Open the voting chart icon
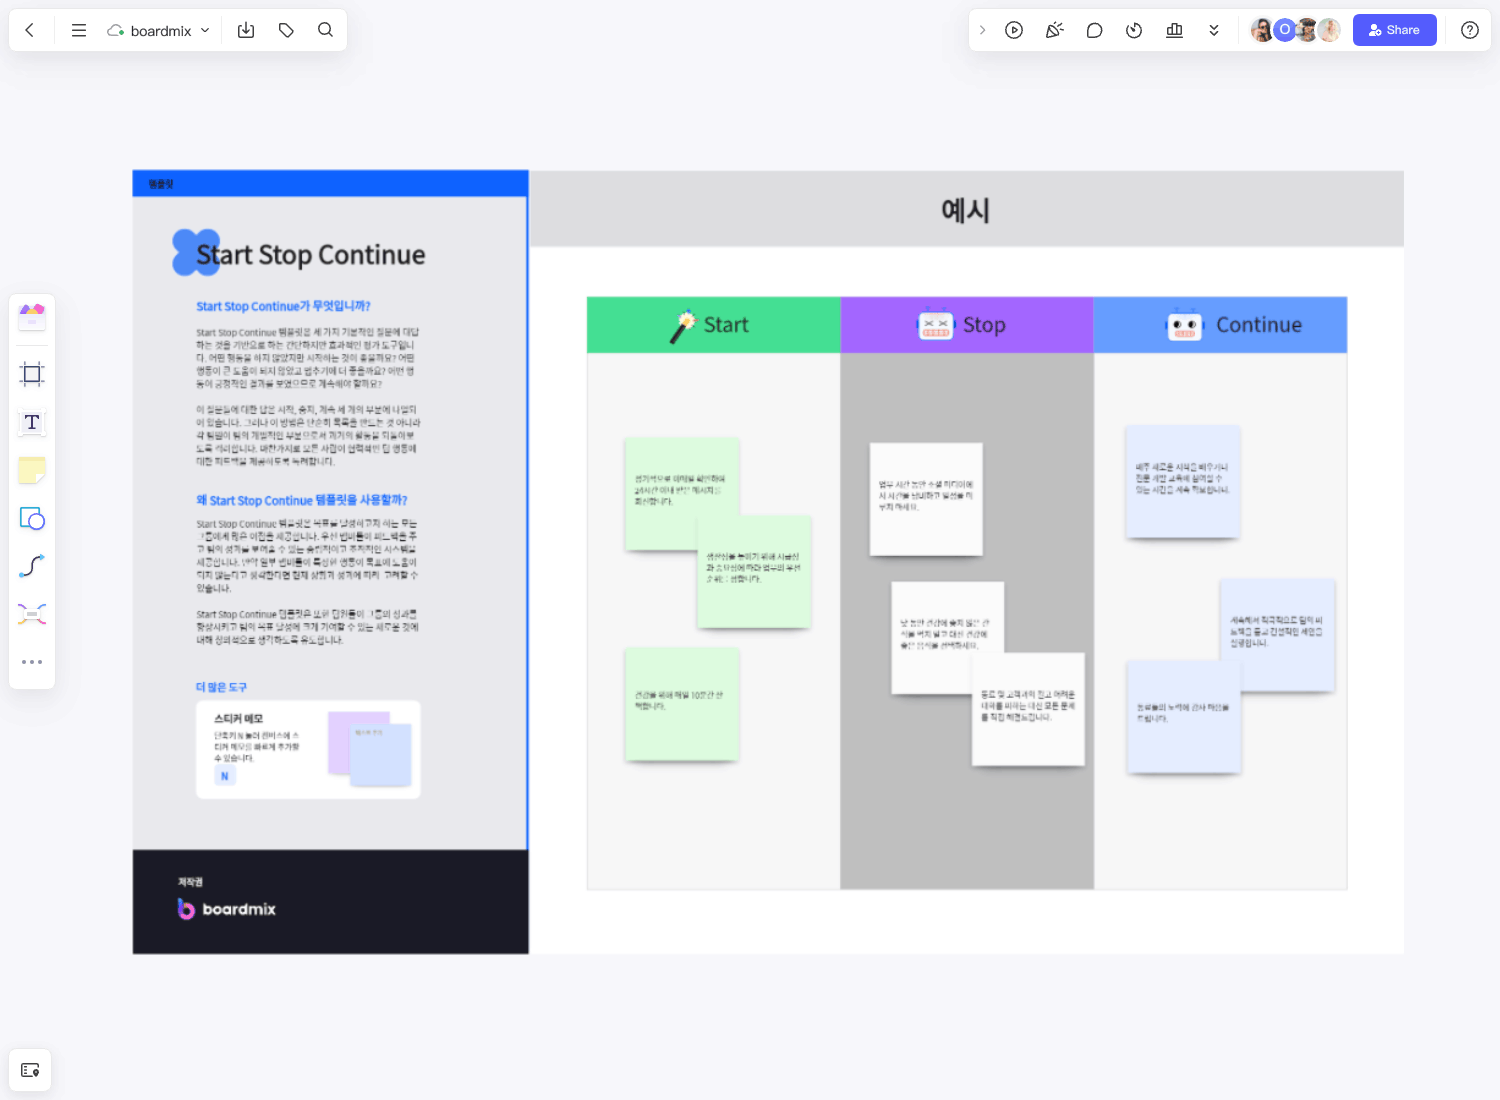 pos(1174,30)
